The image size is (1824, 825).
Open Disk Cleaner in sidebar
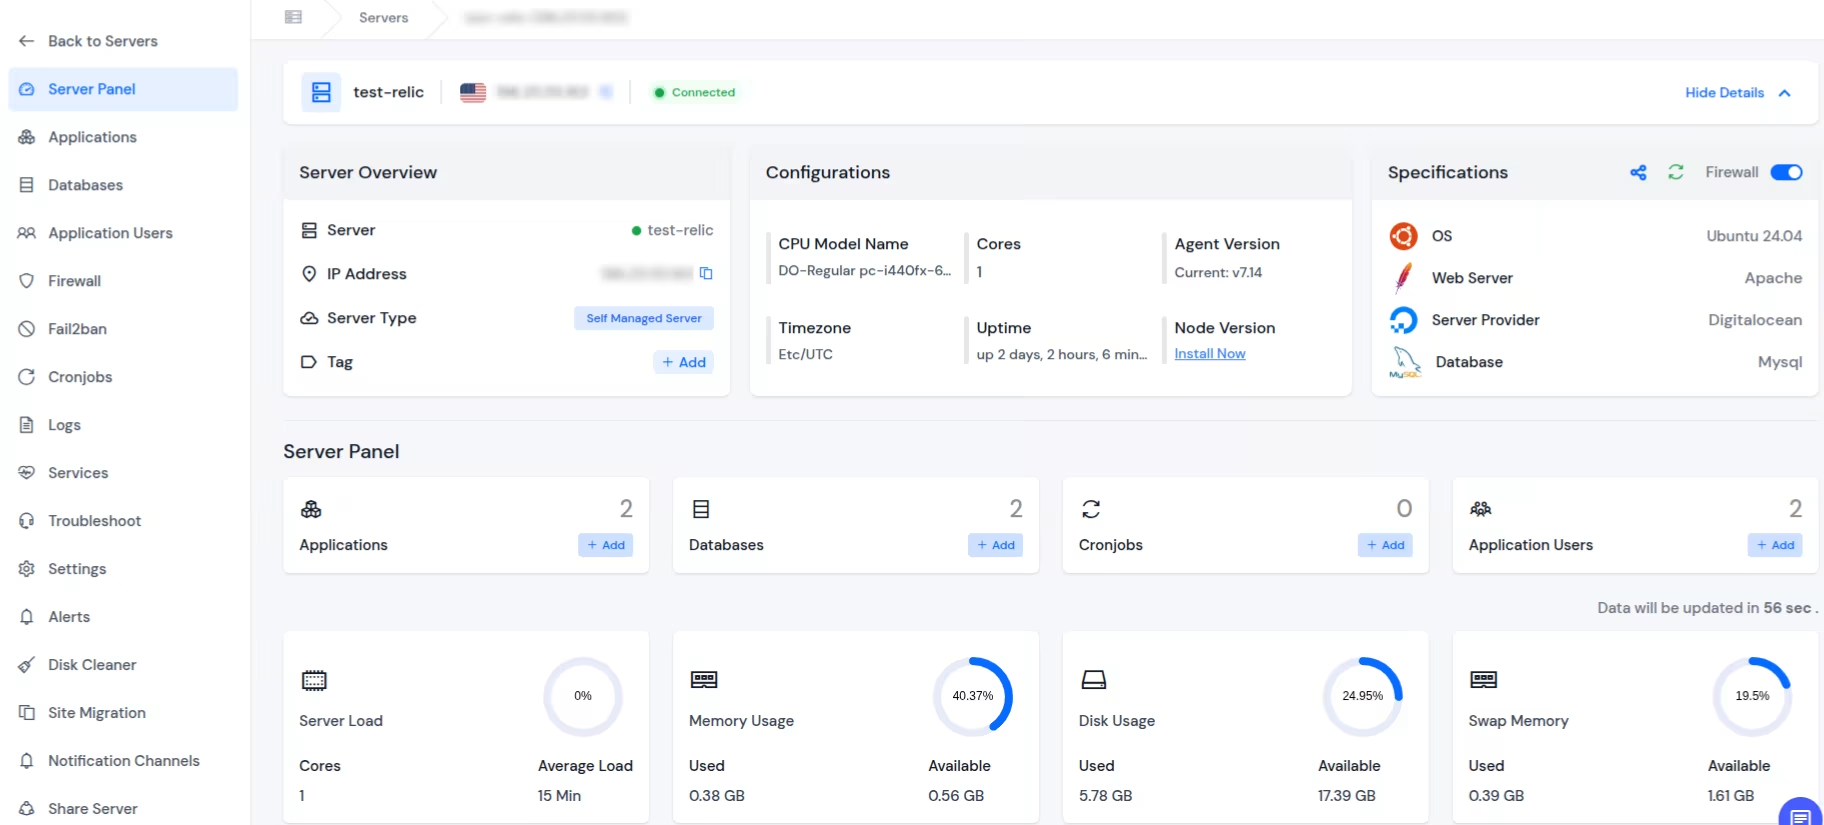tap(91, 665)
